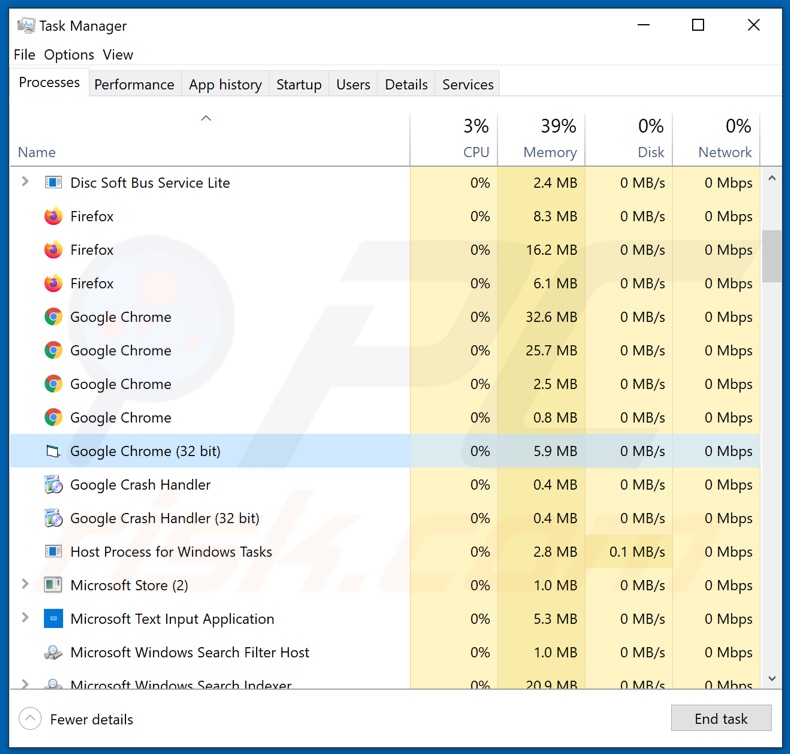
Task: Click the End task button
Action: tap(721, 718)
